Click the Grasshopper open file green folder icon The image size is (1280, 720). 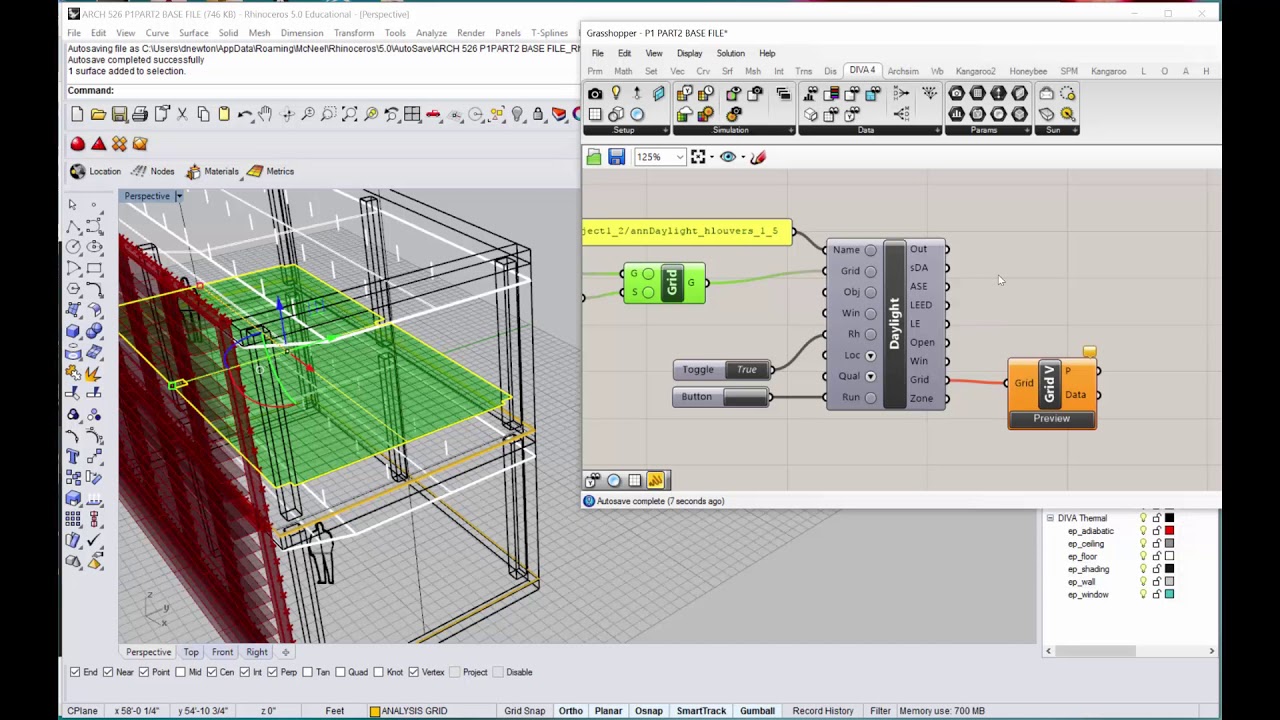[x=594, y=157]
